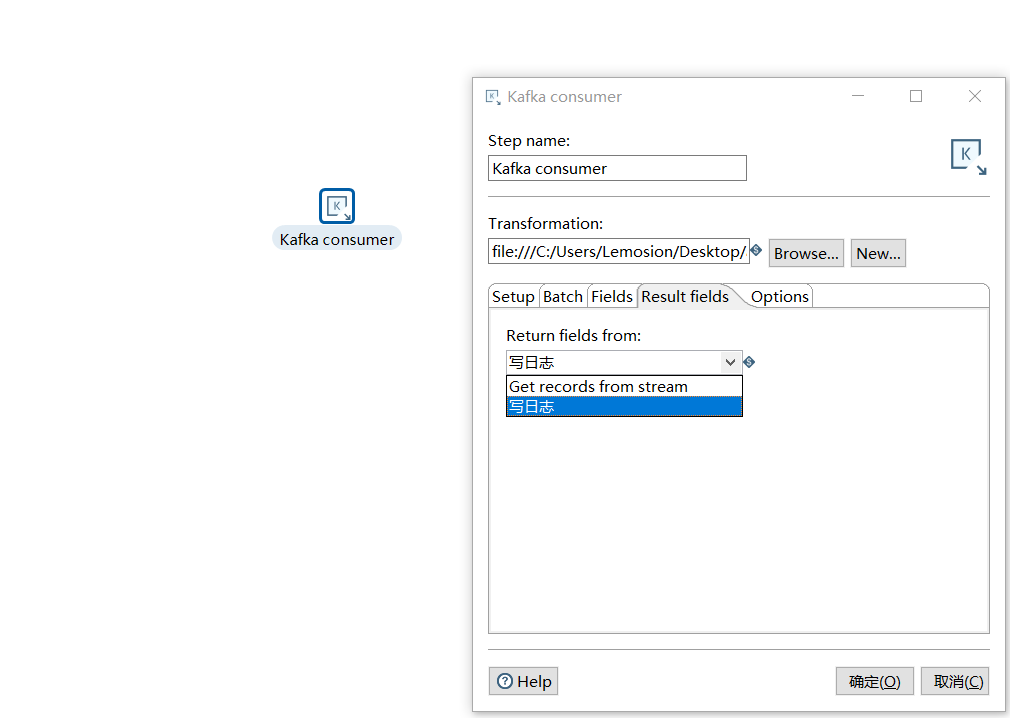Switch to the Options tab
Viewport: 1010px width, 718px height.
[779, 296]
